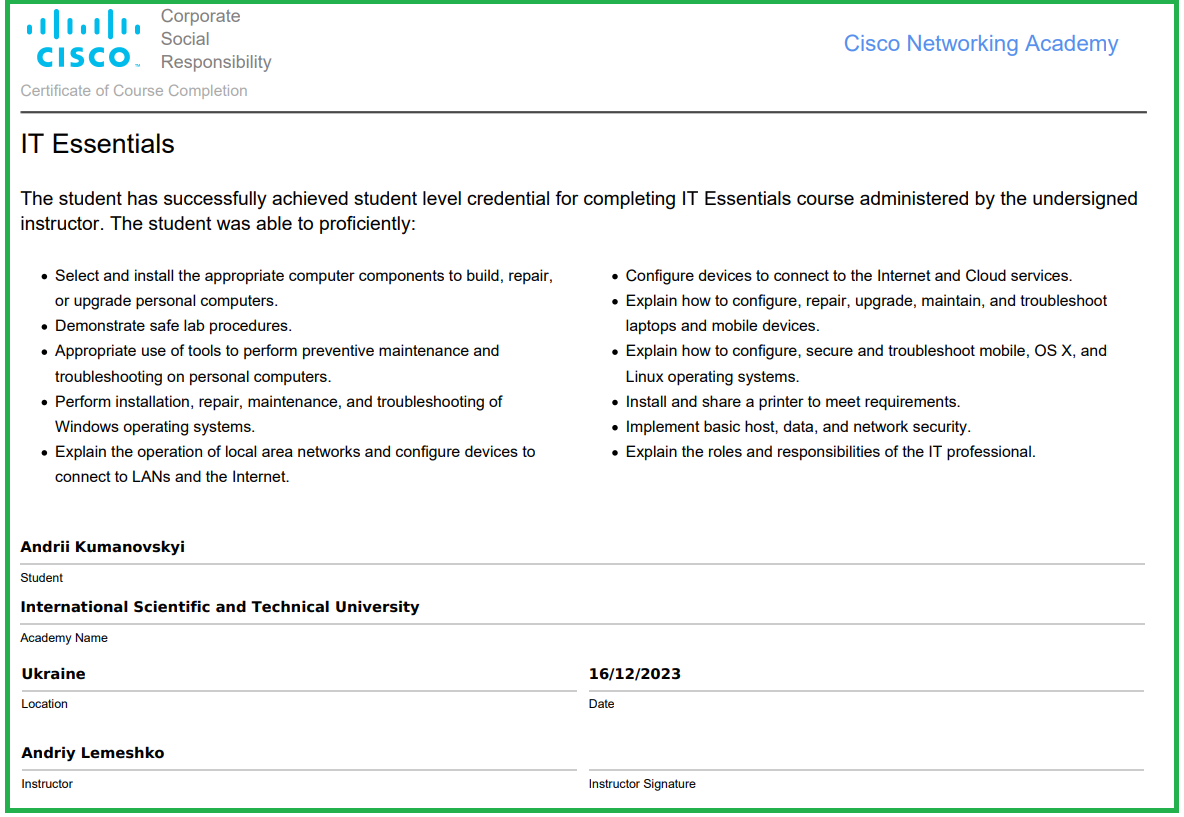The image size is (1184, 817).
Task: Click the bullet about local area networks
Action: pos(295,464)
